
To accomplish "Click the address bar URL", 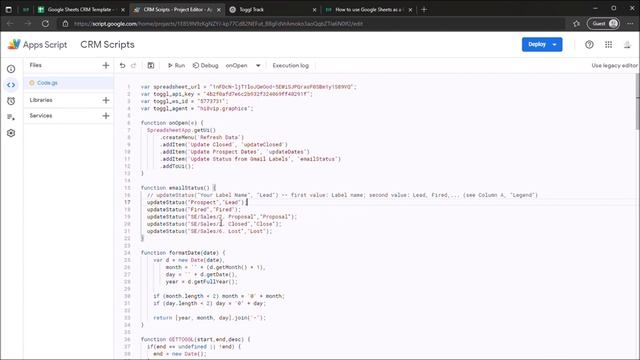I will pyautogui.click(x=218, y=24).
